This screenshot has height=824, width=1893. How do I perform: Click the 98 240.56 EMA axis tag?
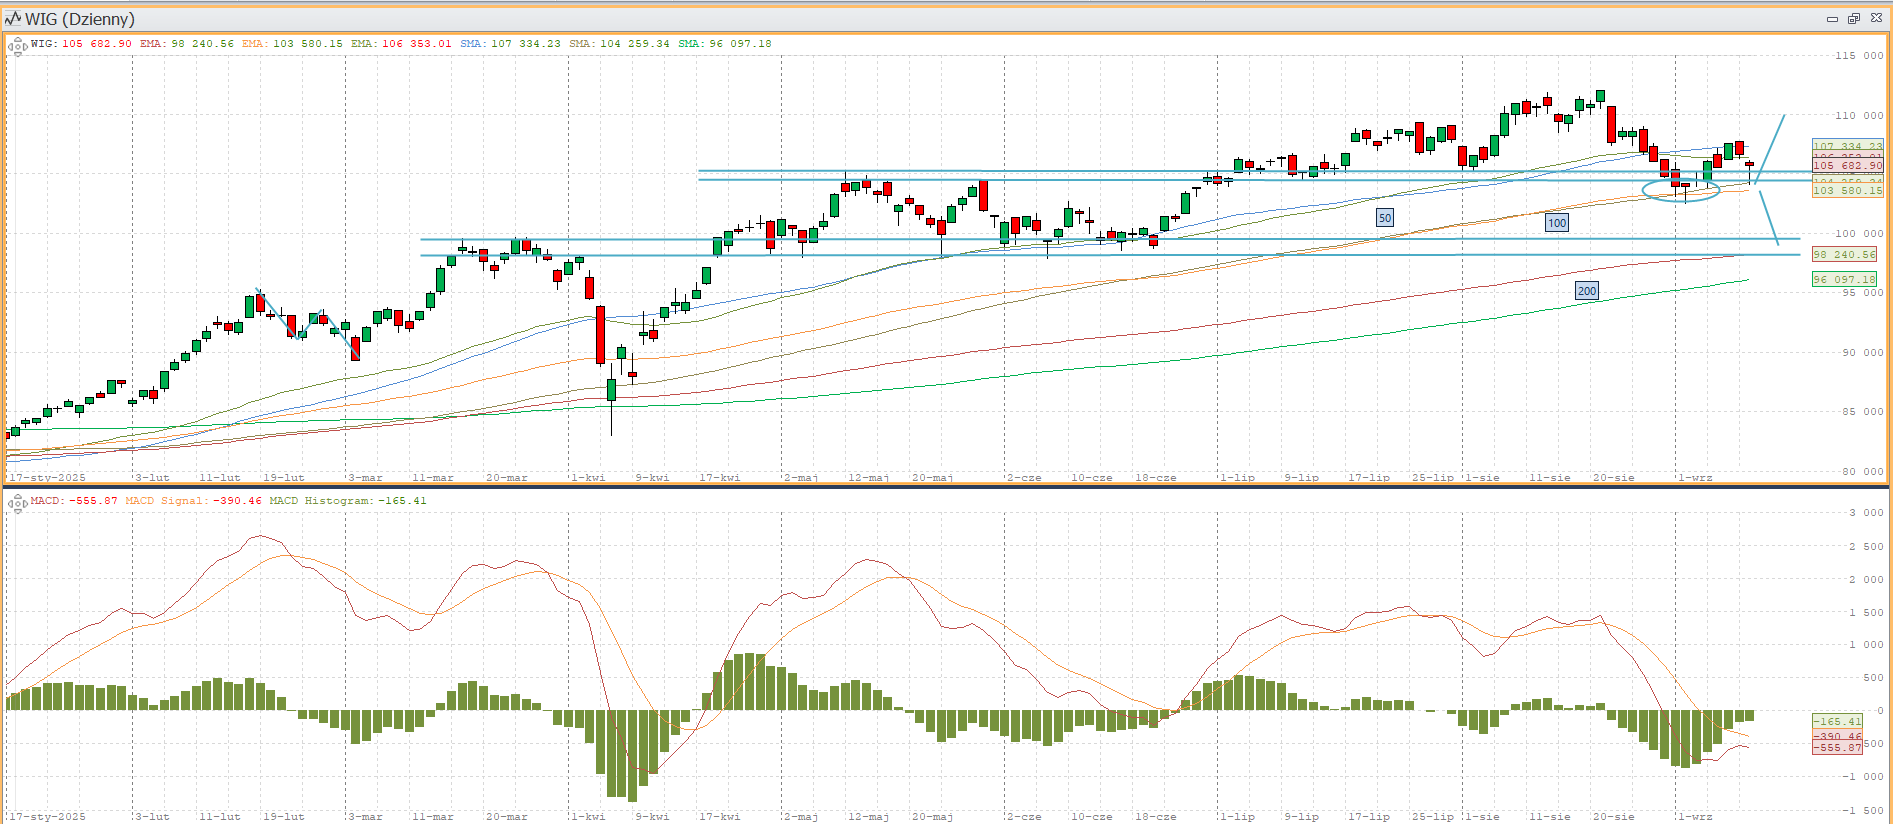coord(1845,255)
